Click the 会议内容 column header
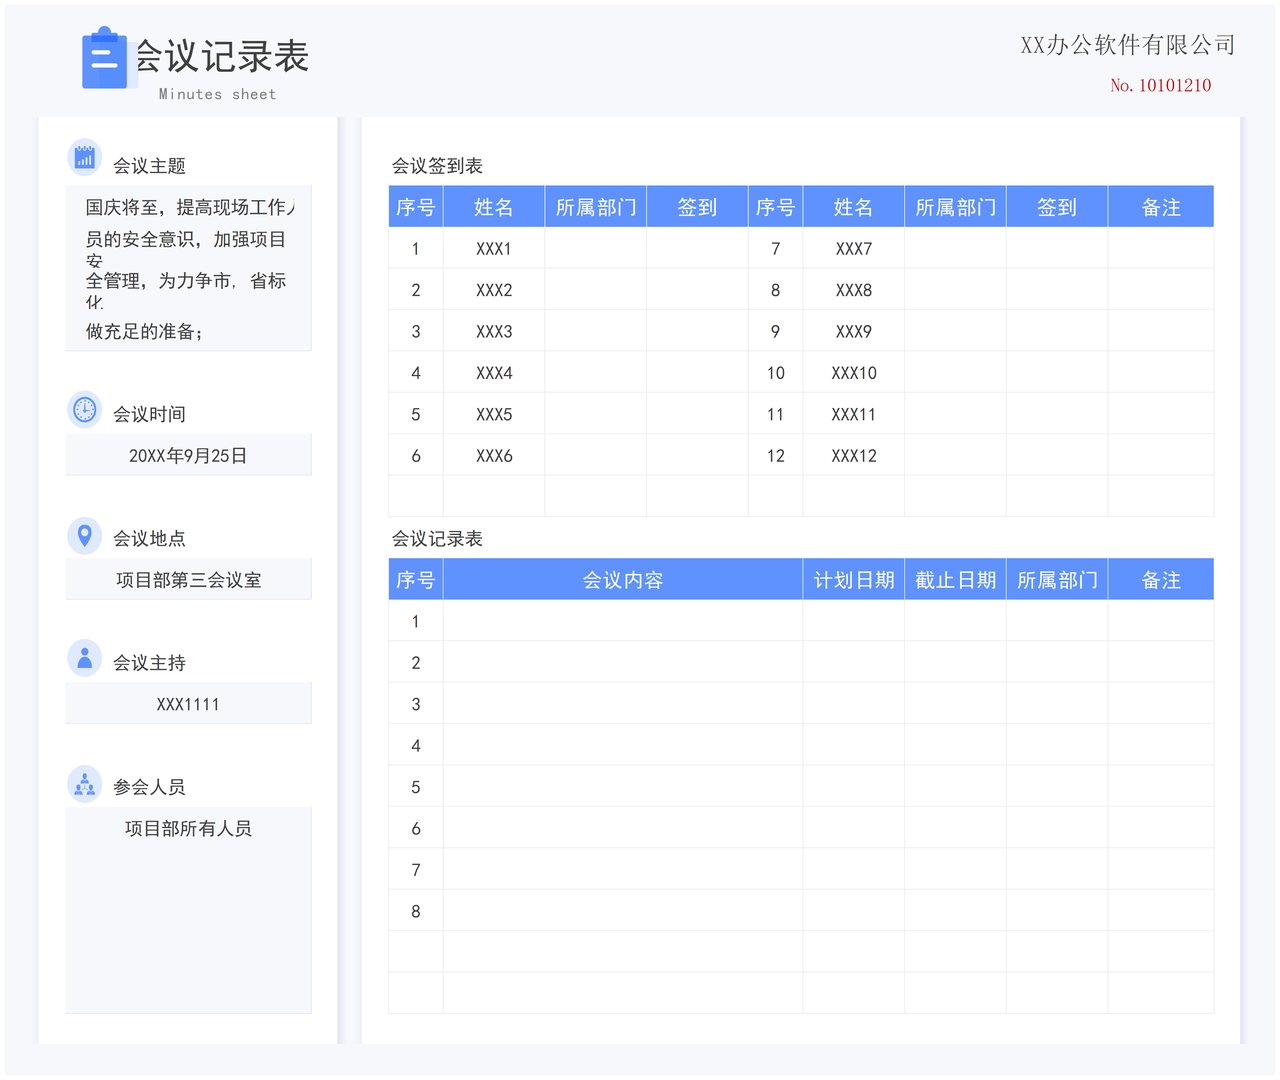The image size is (1280, 1080). [622, 580]
